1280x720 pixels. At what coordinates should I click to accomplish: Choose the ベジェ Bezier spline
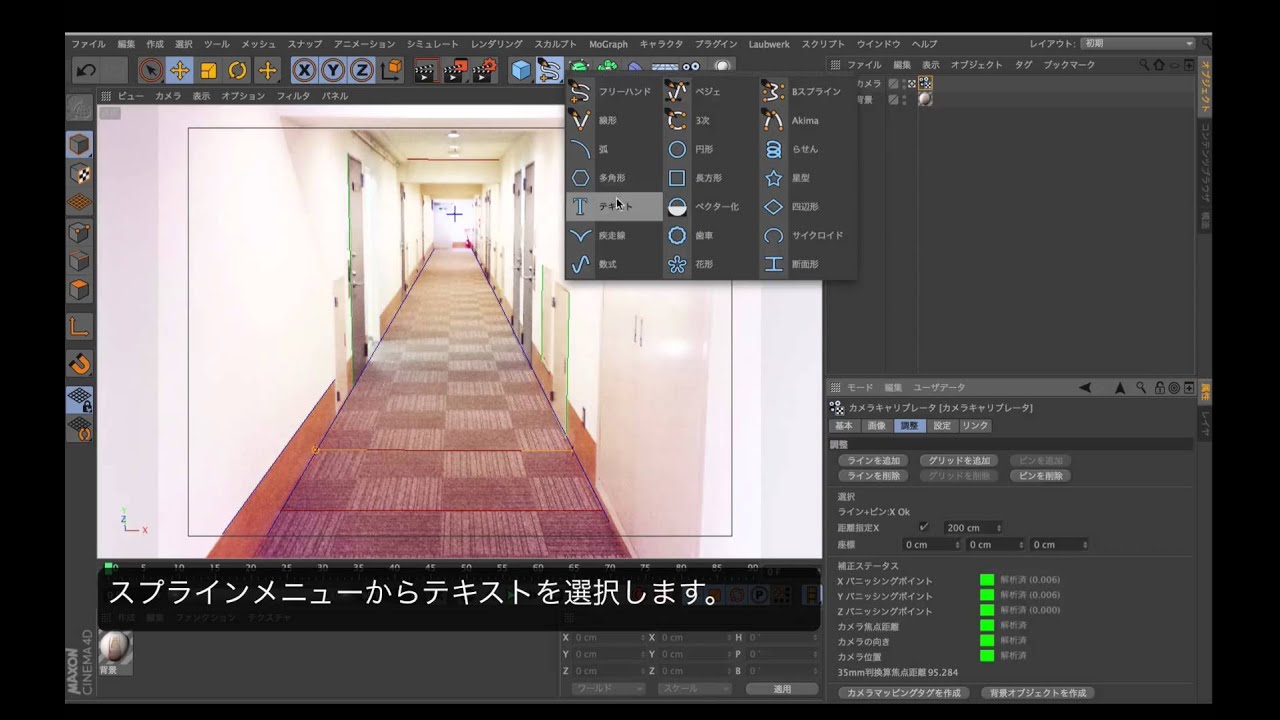tap(711, 92)
